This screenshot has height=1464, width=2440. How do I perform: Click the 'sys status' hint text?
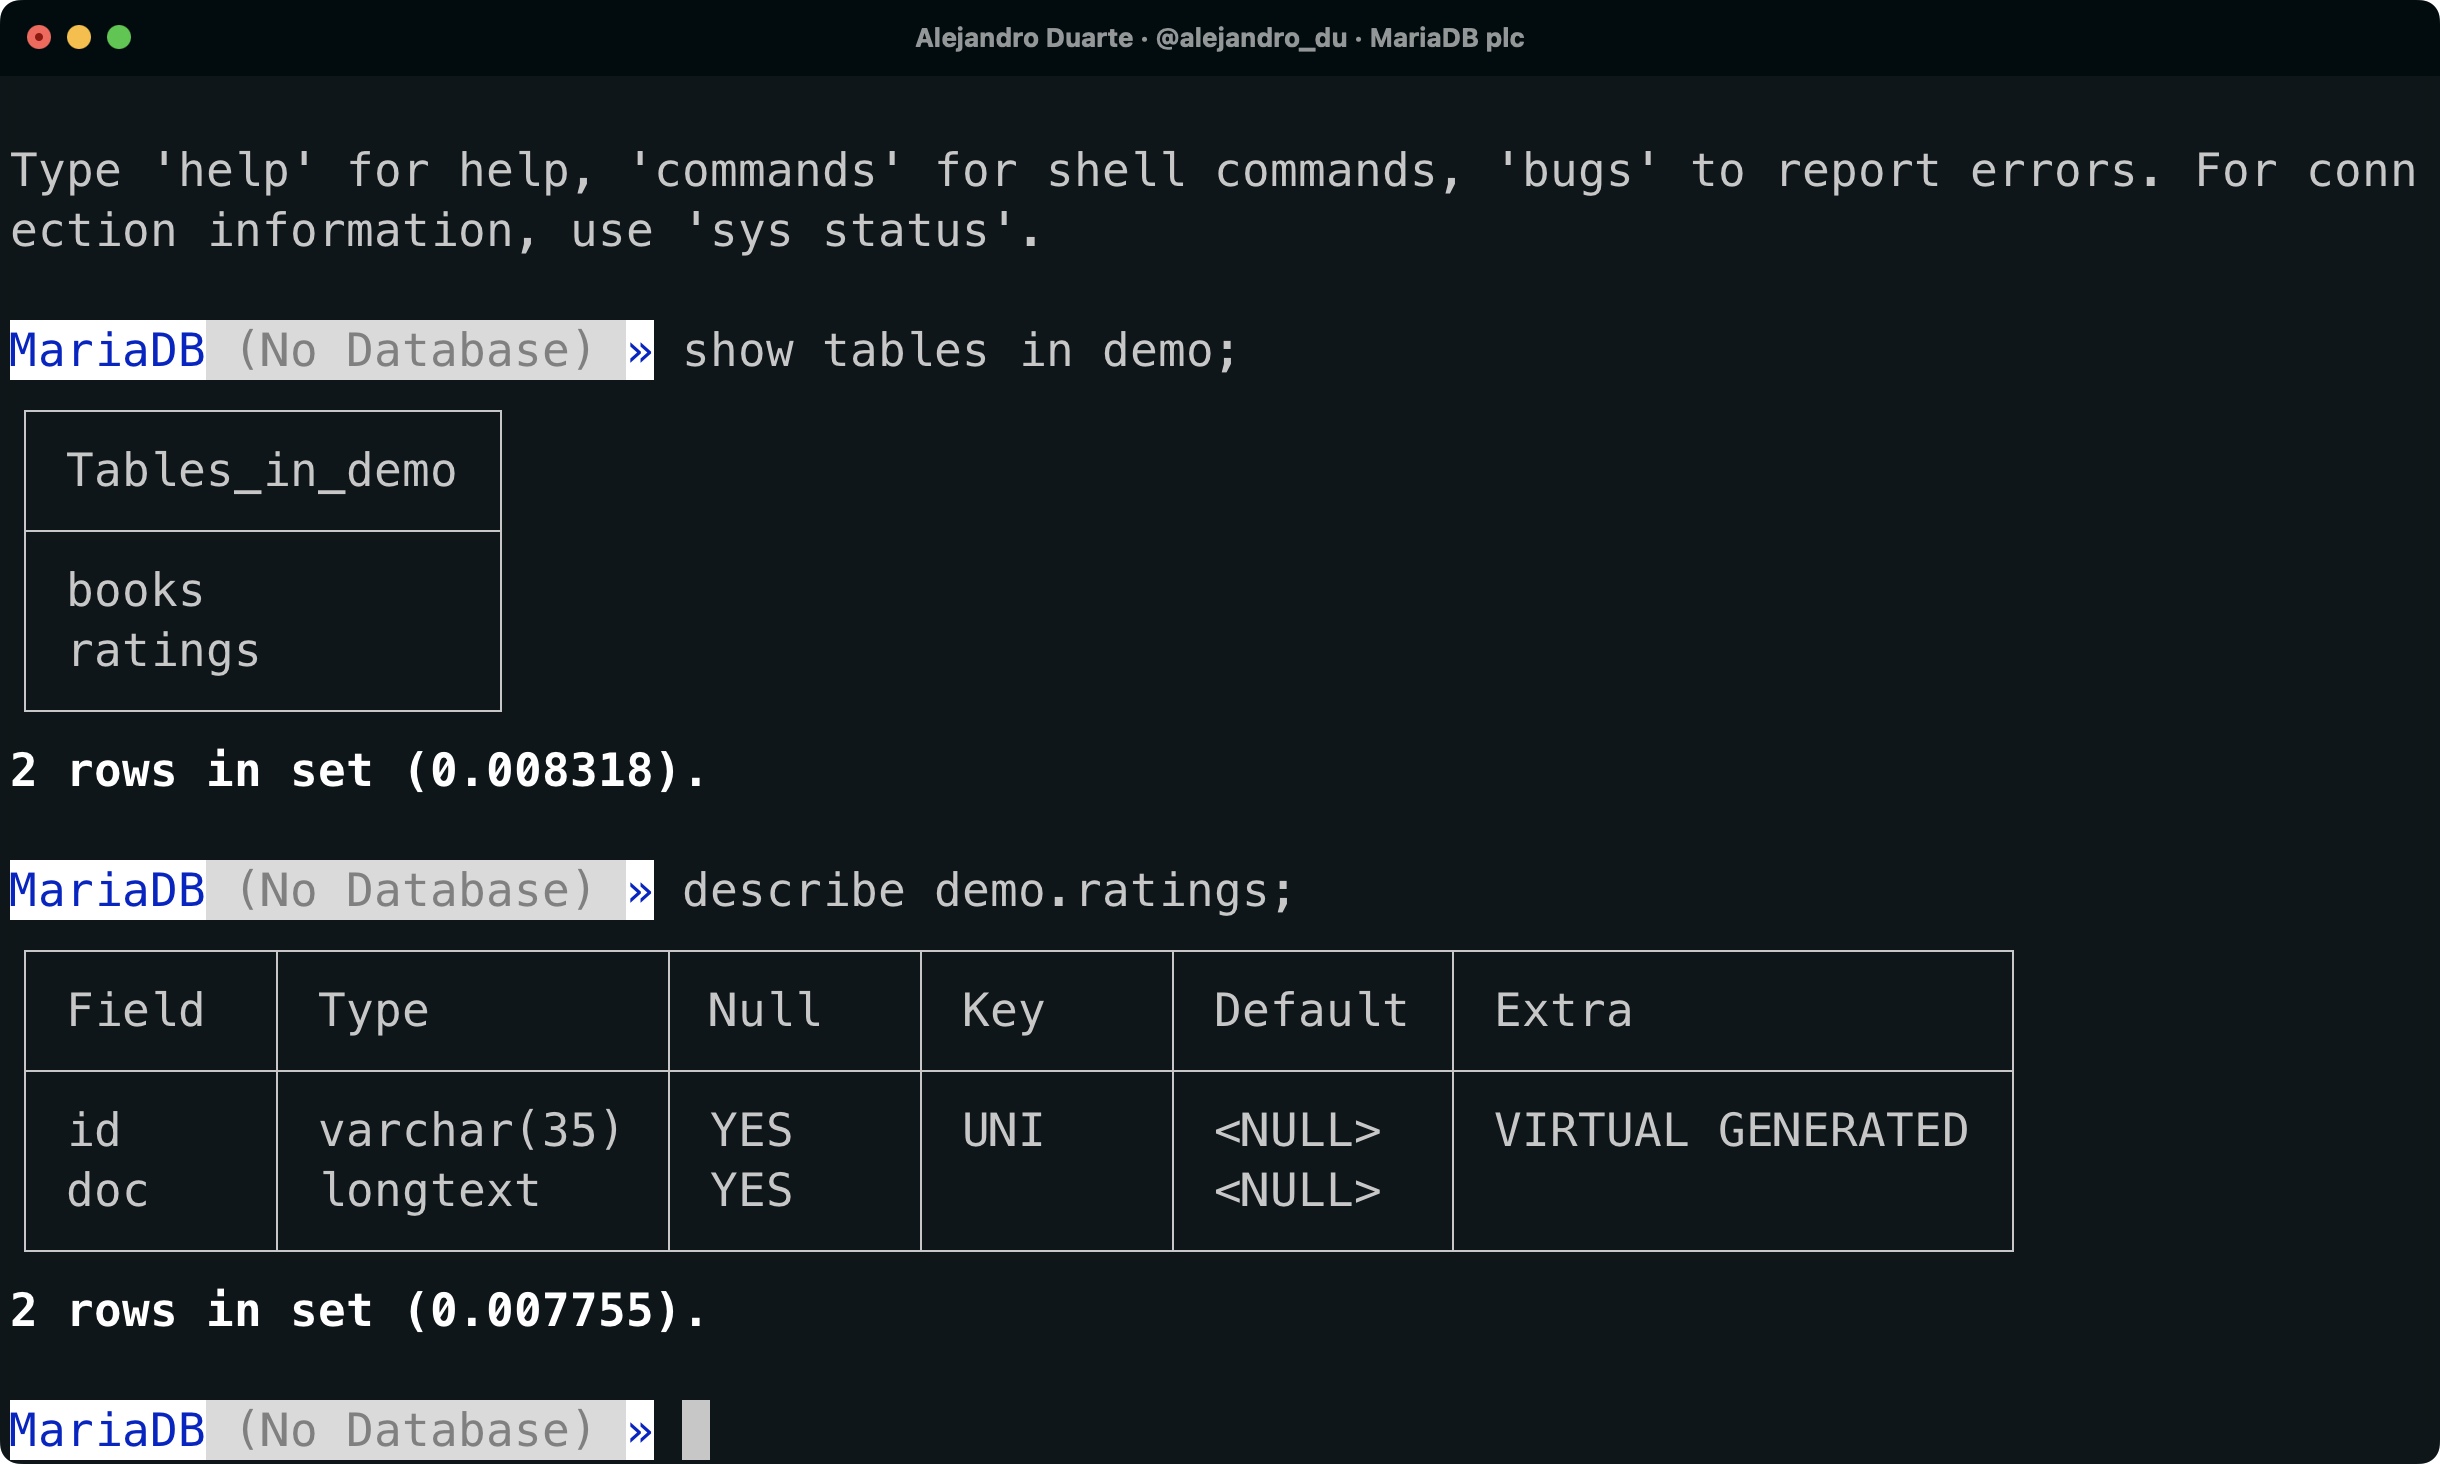pyautogui.click(x=851, y=231)
